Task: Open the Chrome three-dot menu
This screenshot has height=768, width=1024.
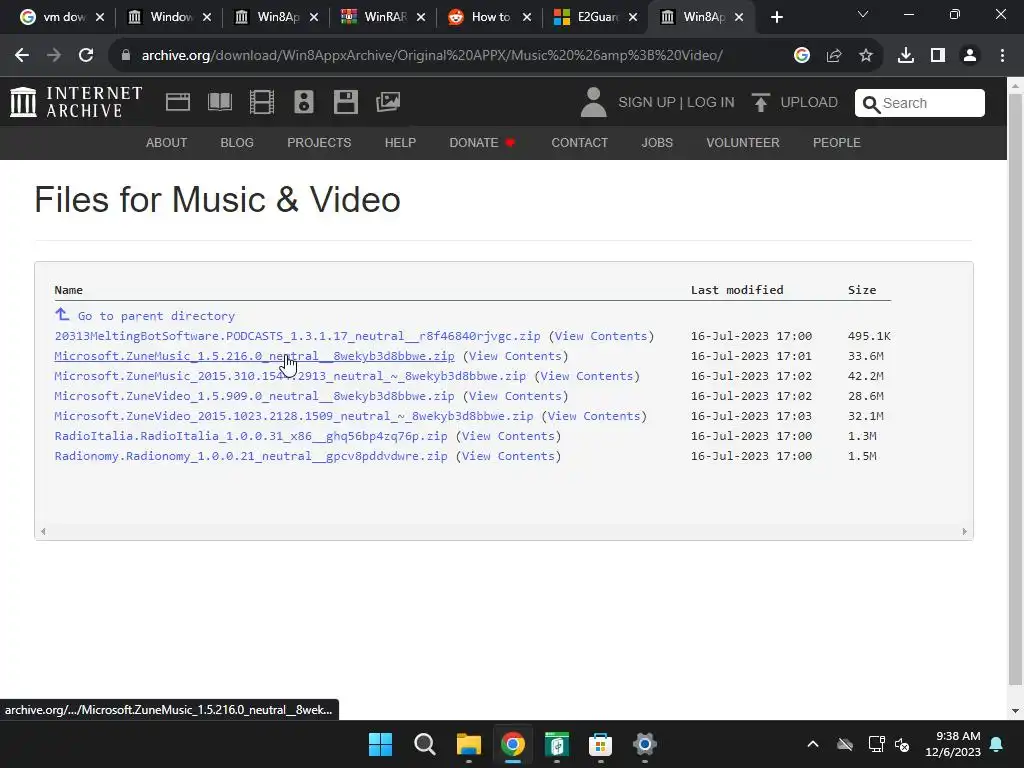Action: 1002,56
